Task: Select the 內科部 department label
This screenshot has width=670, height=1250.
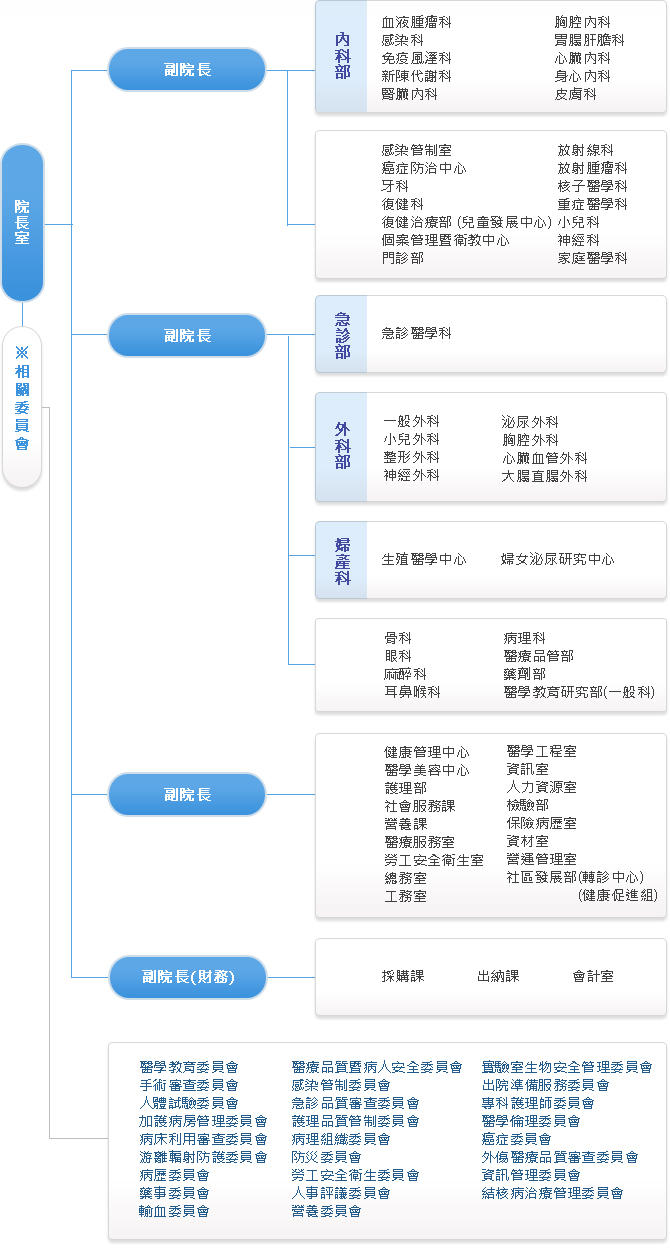Action: click(342, 57)
